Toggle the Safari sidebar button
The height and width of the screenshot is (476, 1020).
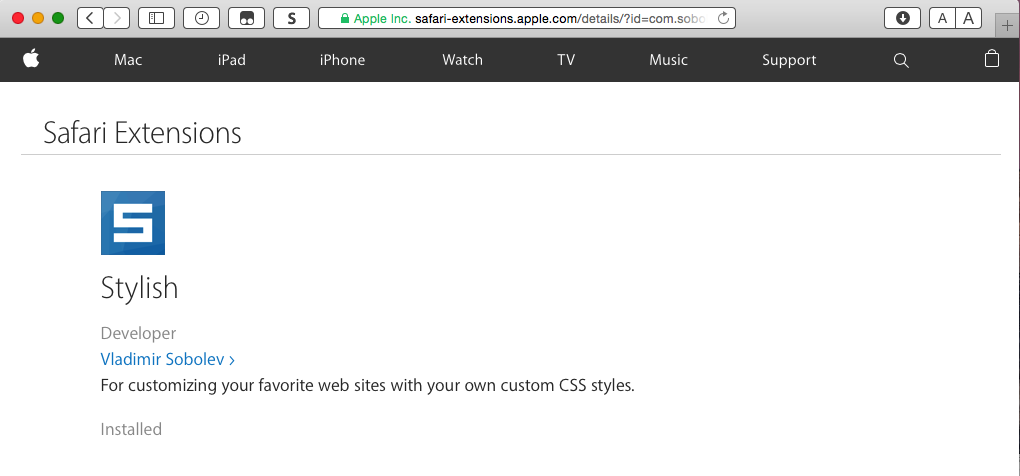156,18
